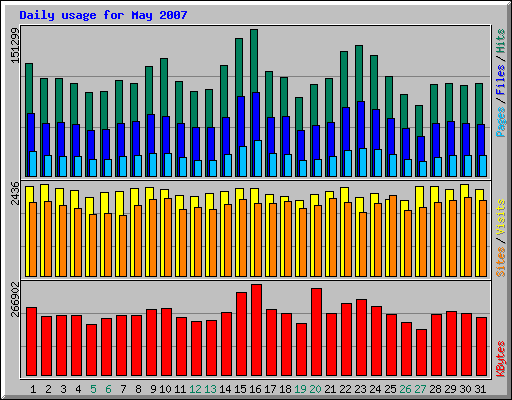Click the yellow visits bar for day 2

(43, 193)
